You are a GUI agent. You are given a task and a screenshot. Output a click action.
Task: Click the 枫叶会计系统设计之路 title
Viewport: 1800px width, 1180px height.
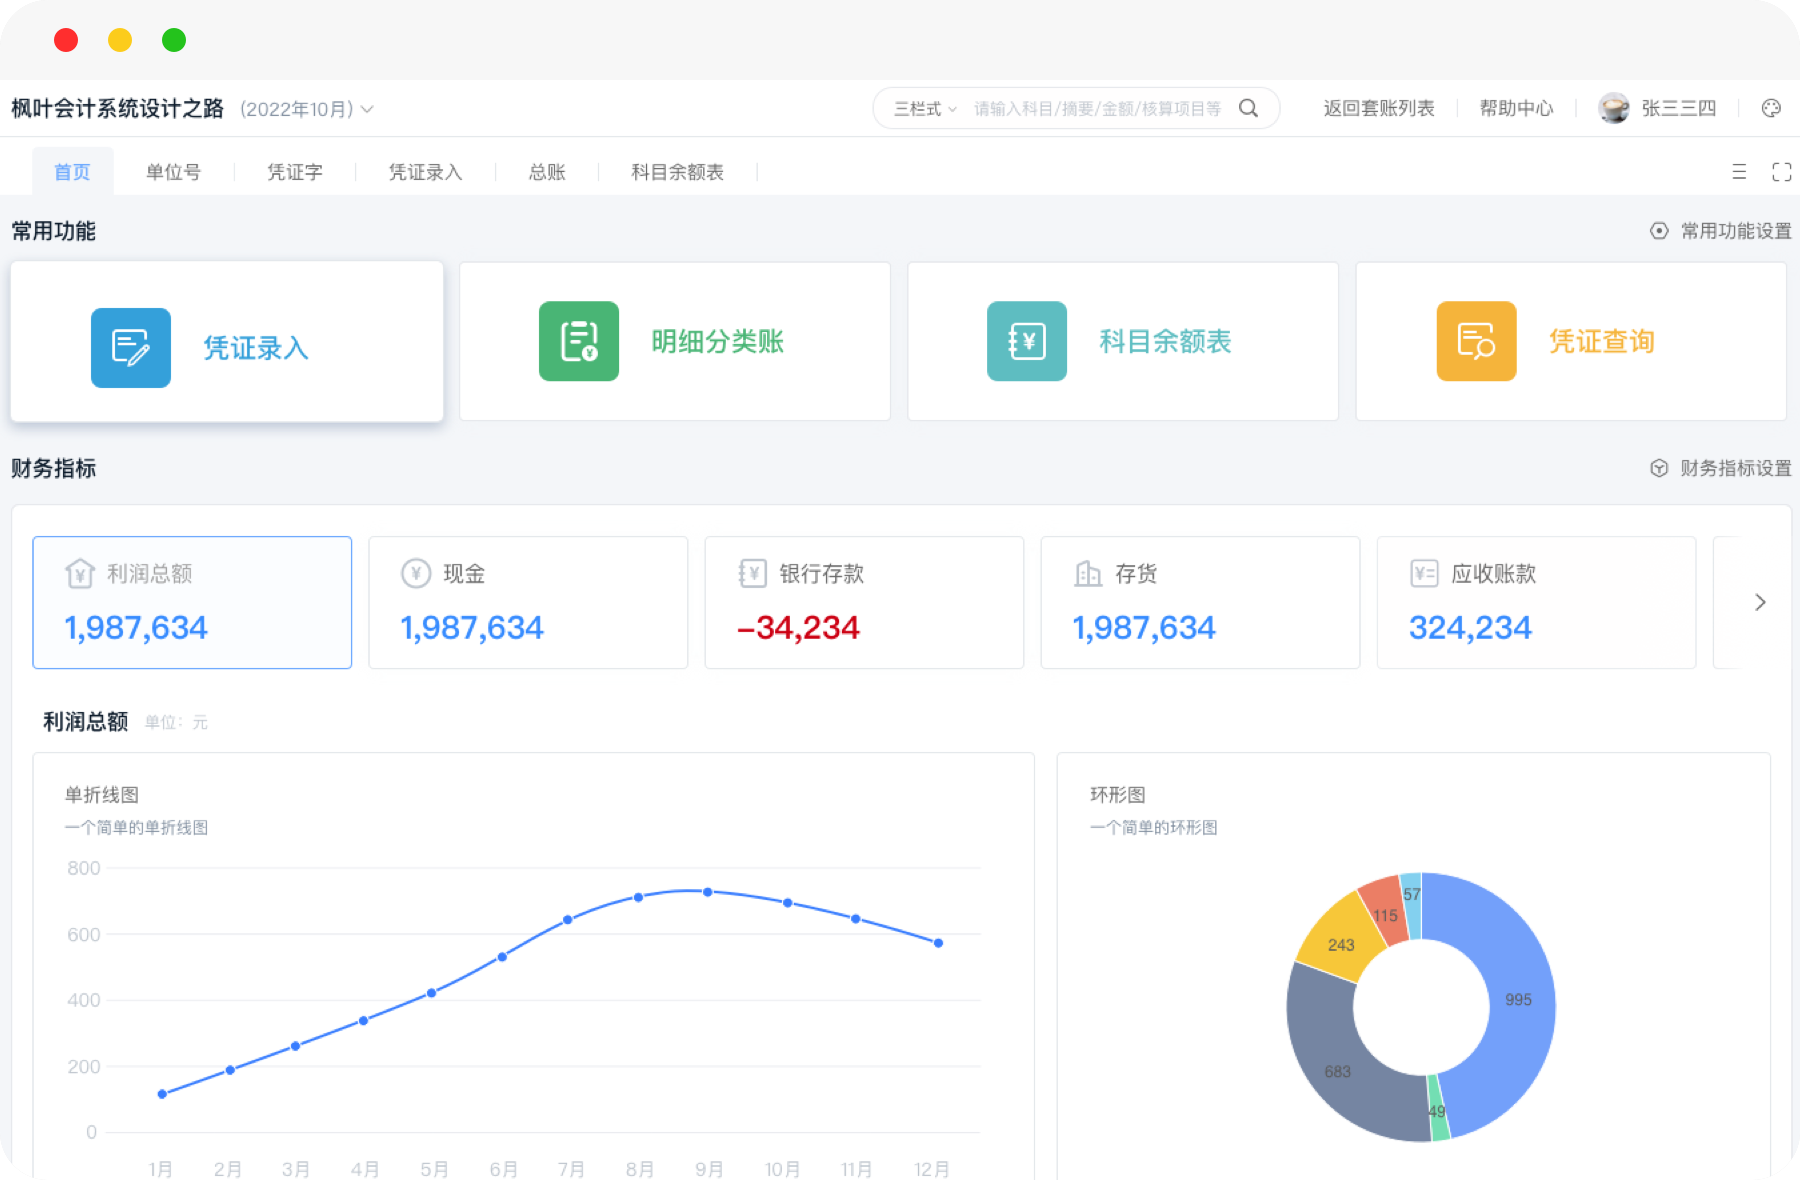(118, 108)
